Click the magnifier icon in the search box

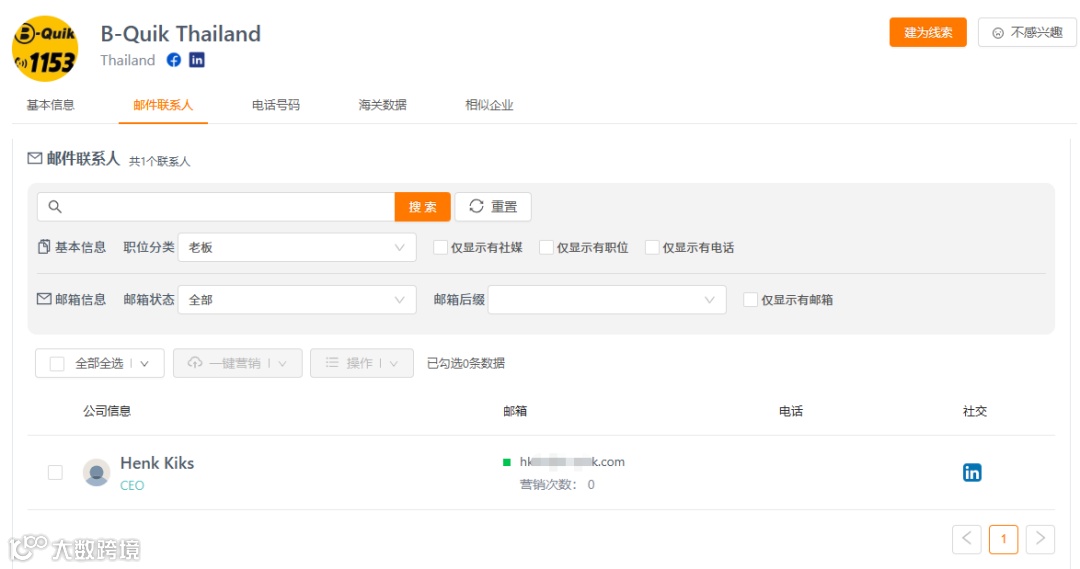(x=55, y=207)
